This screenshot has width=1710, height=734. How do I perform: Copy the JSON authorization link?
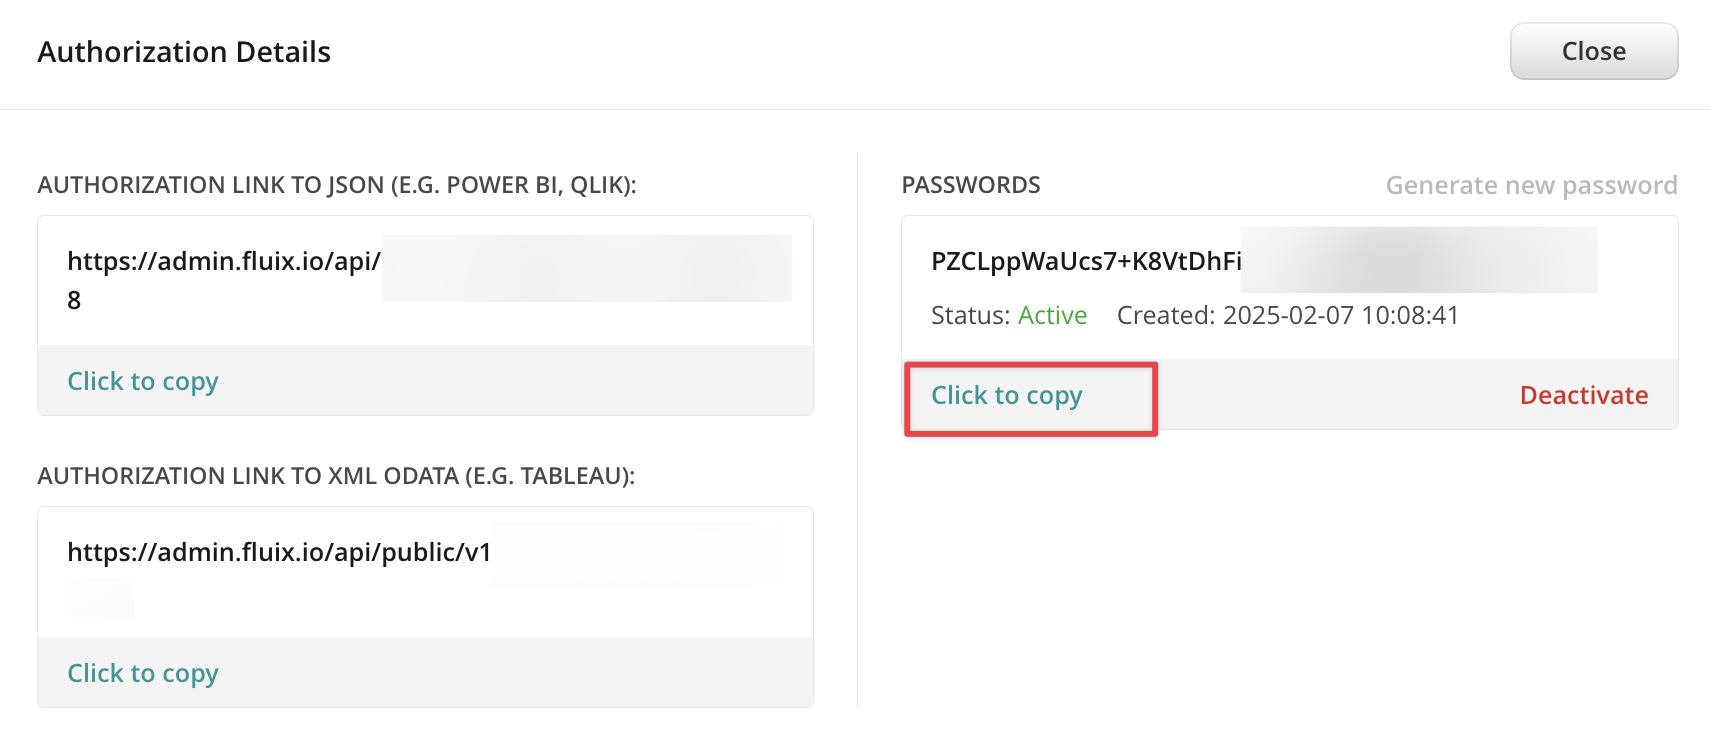point(143,381)
